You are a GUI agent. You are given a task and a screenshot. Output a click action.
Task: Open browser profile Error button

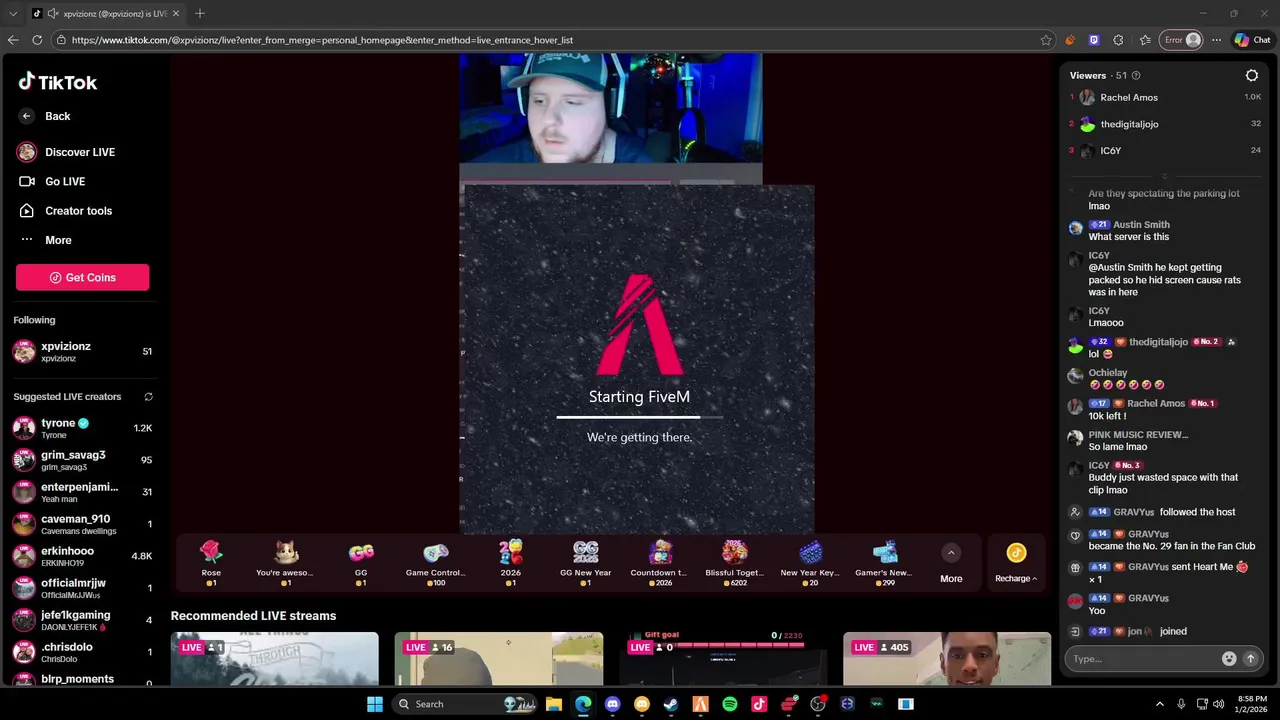click(x=1181, y=40)
